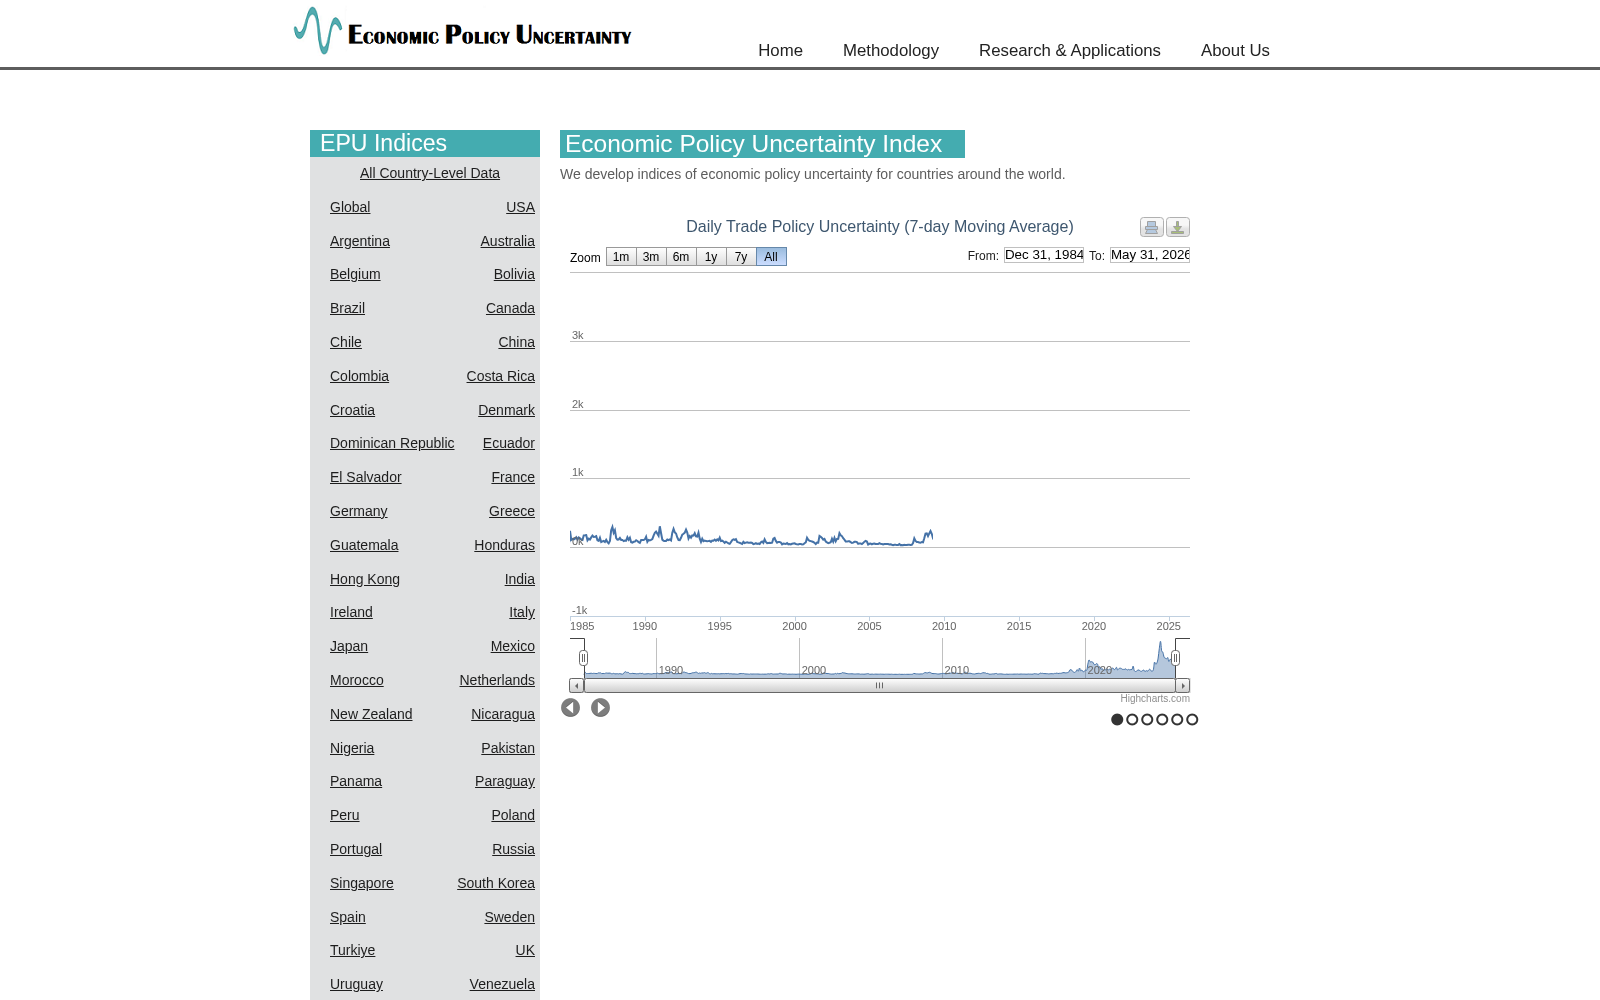Select the fourth carousel dot
1600x1000 pixels.
[x=1162, y=720]
